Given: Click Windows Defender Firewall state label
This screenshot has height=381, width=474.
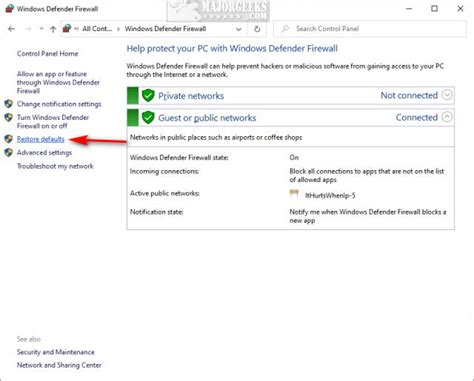Looking at the screenshot, I should [x=179, y=158].
